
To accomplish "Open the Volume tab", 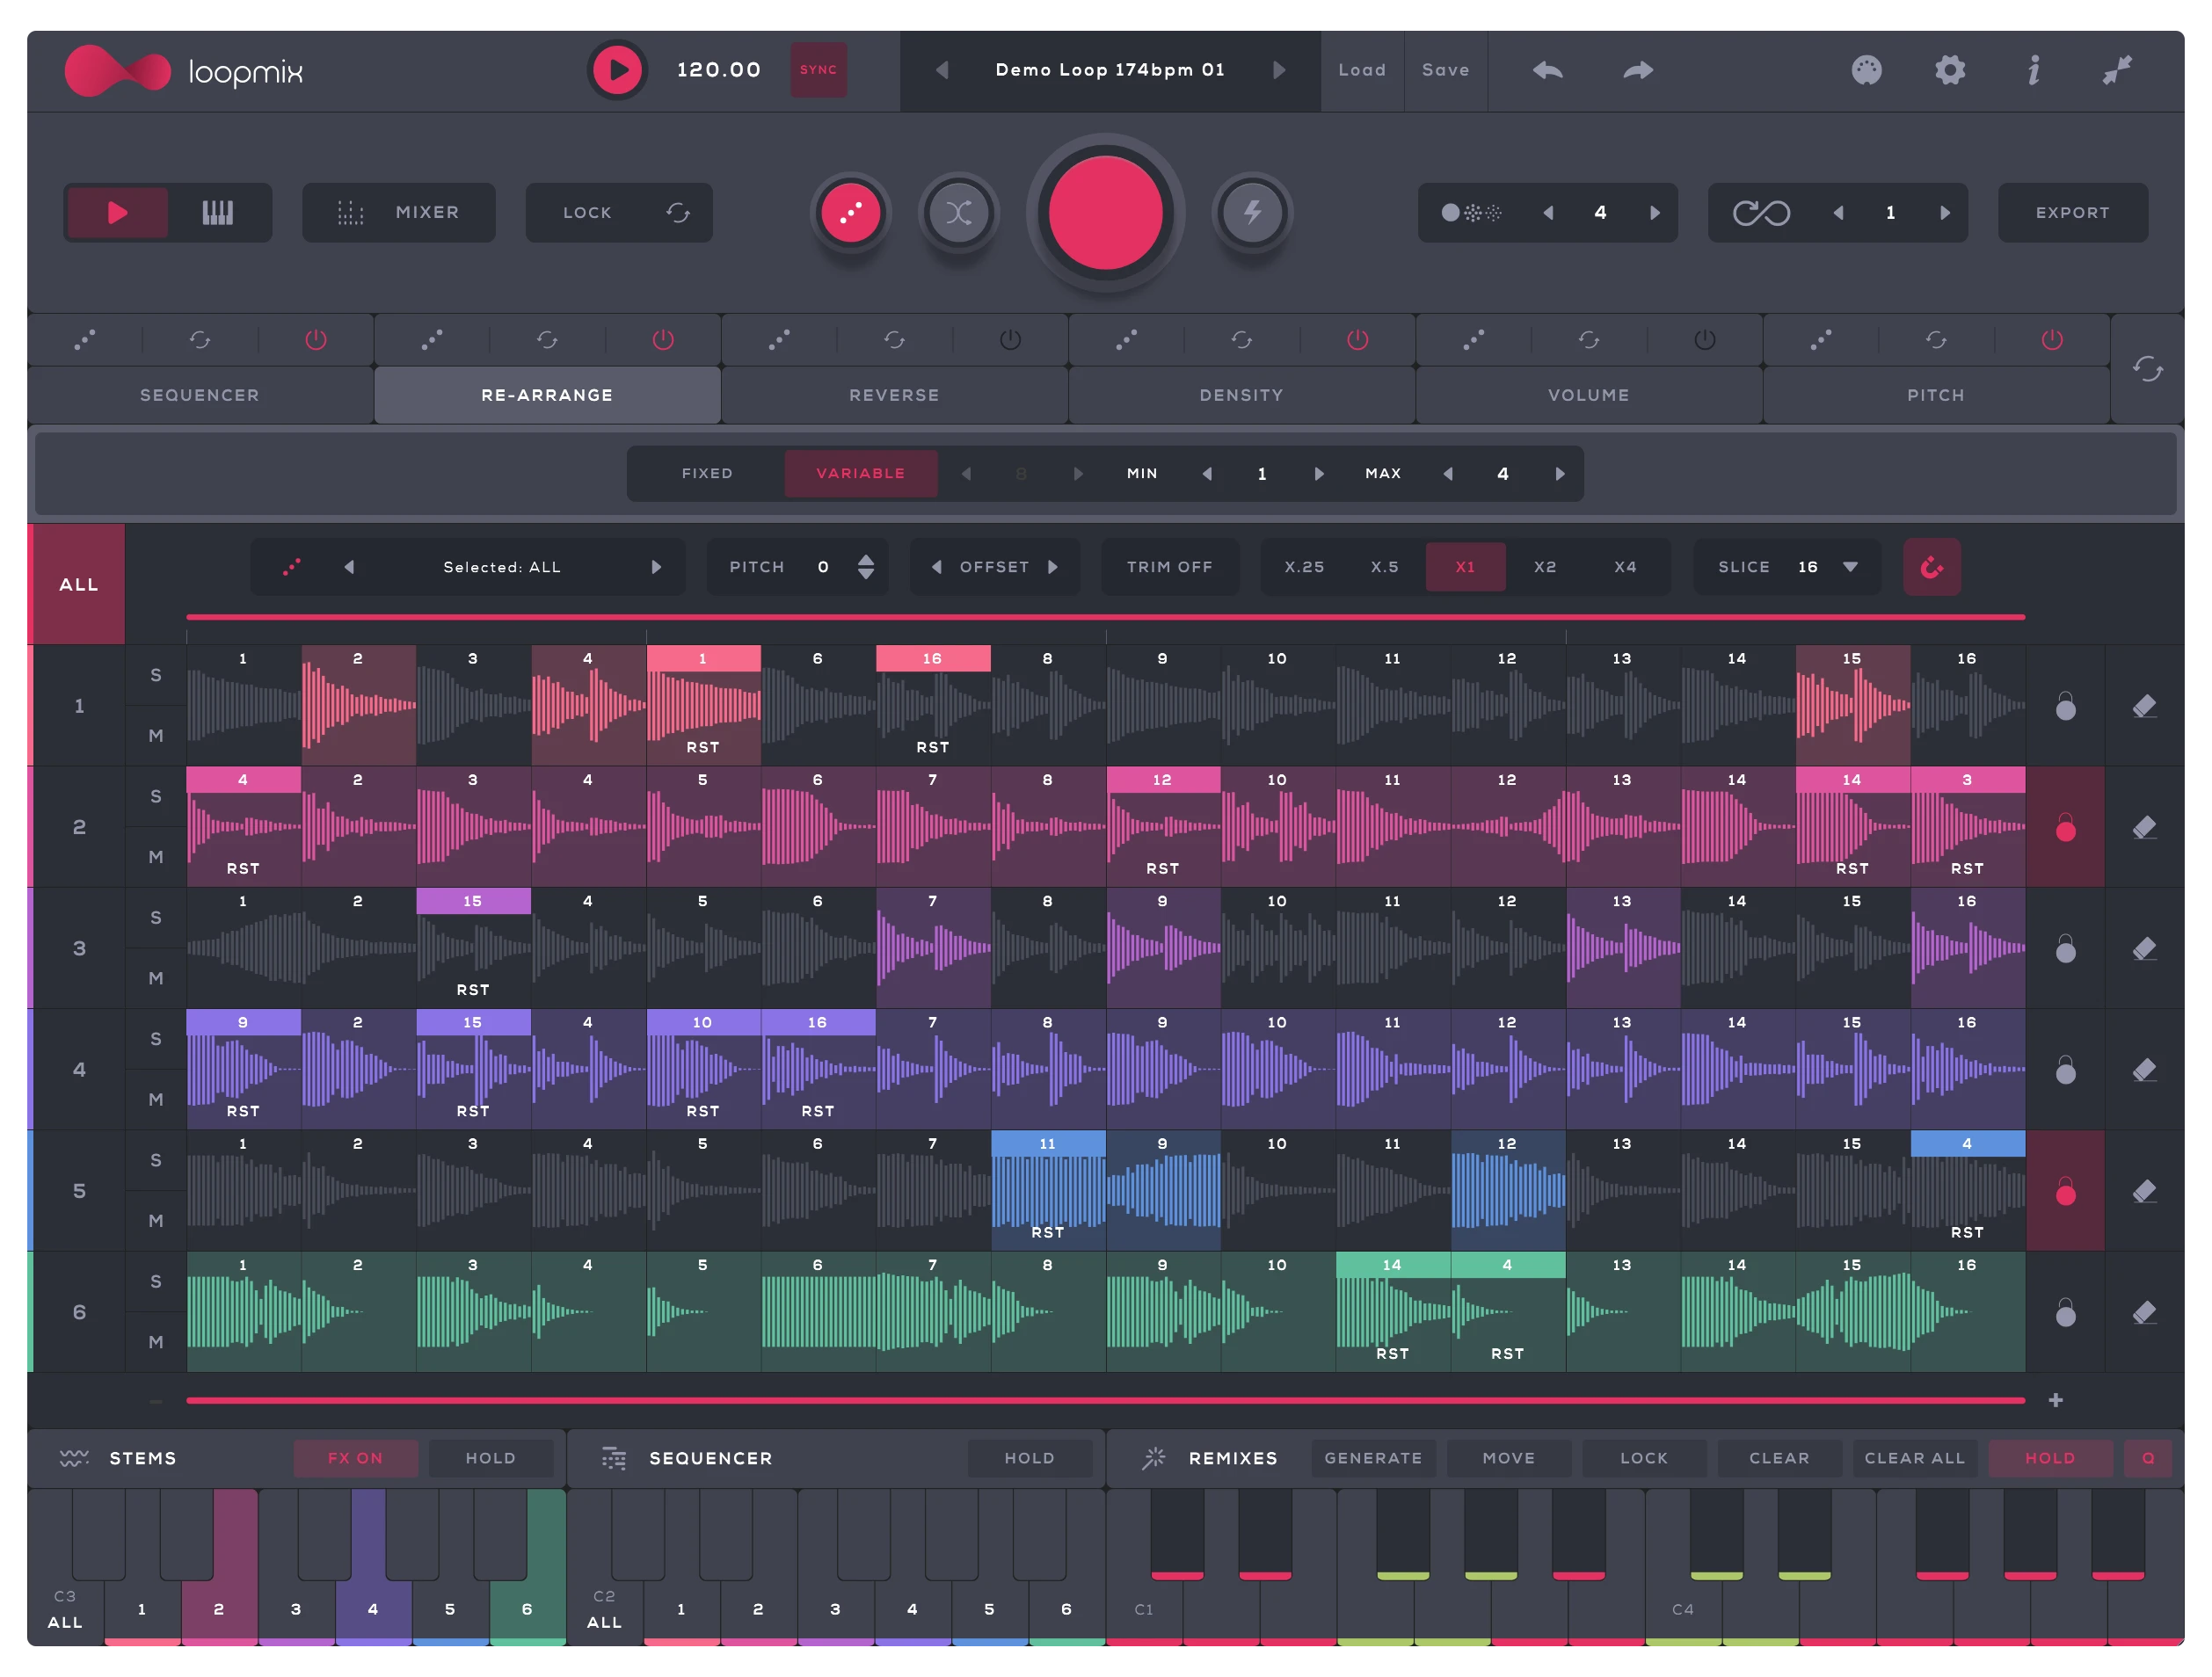I will [x=1588, y=395].
